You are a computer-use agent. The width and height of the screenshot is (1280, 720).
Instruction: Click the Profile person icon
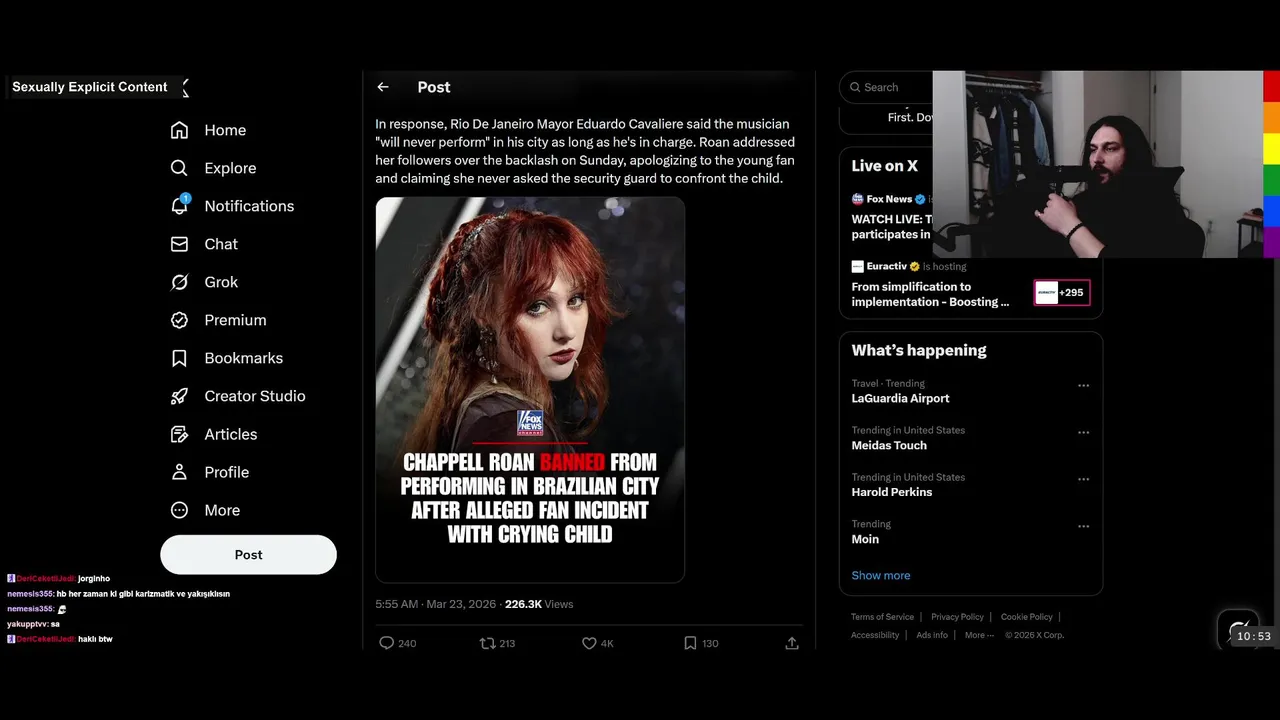pyautogui.click(x=179, y=472)
